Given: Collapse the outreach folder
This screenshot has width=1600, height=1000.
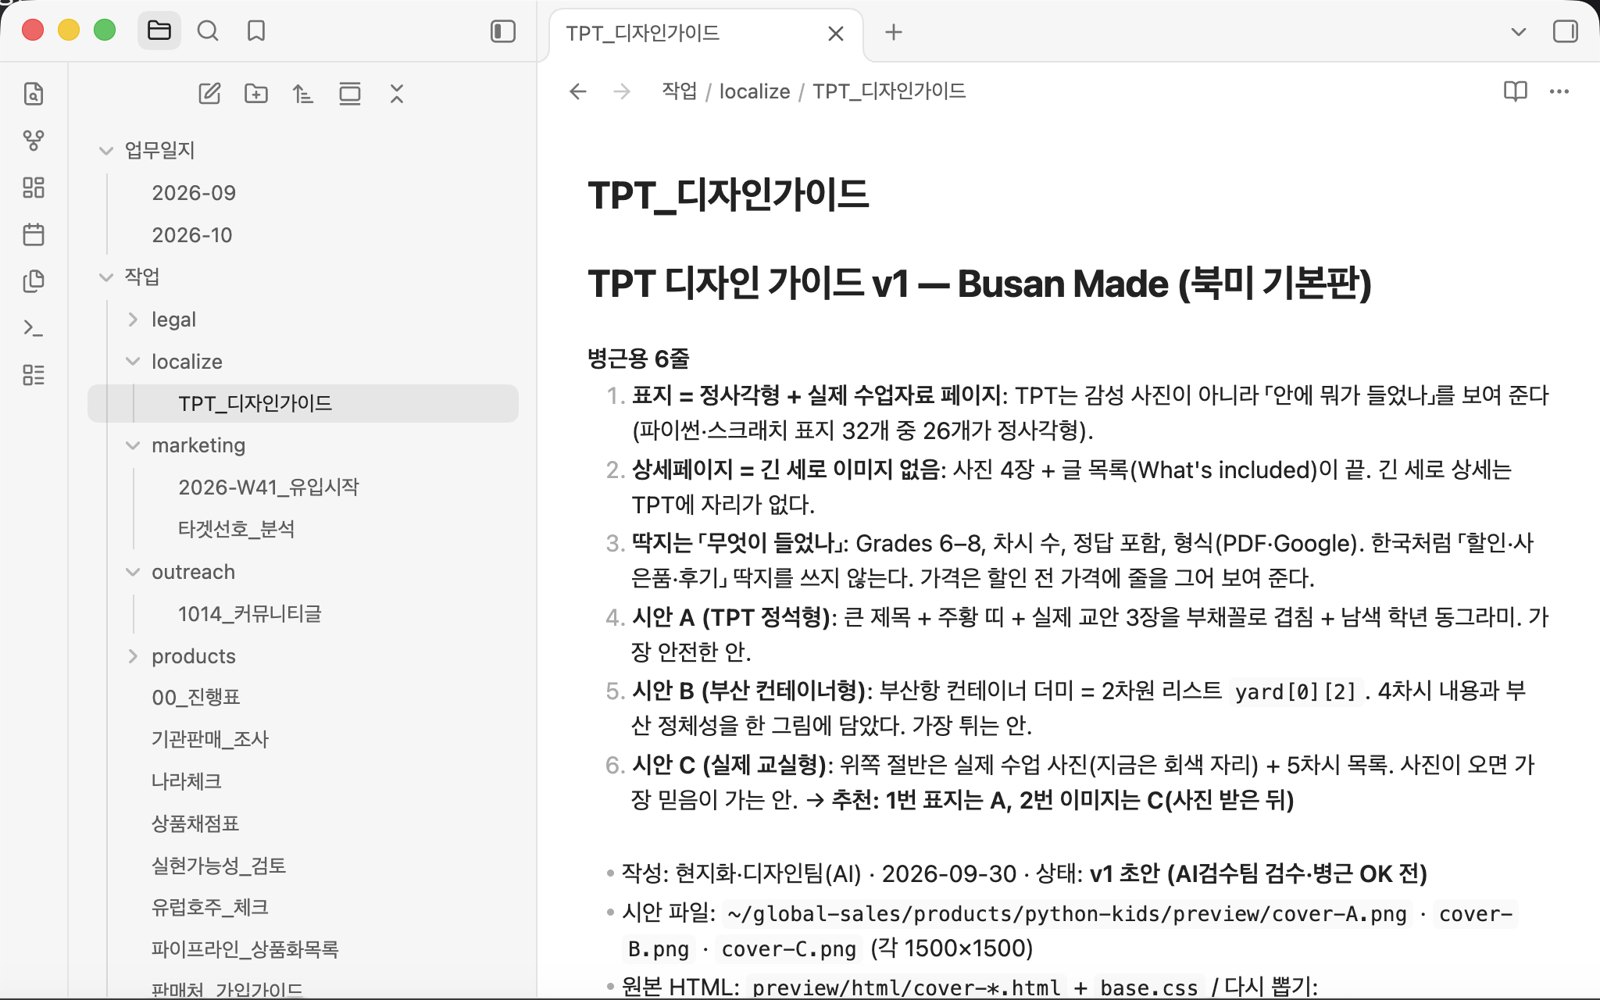Looking at the screenshot, I should coord(133,572).
